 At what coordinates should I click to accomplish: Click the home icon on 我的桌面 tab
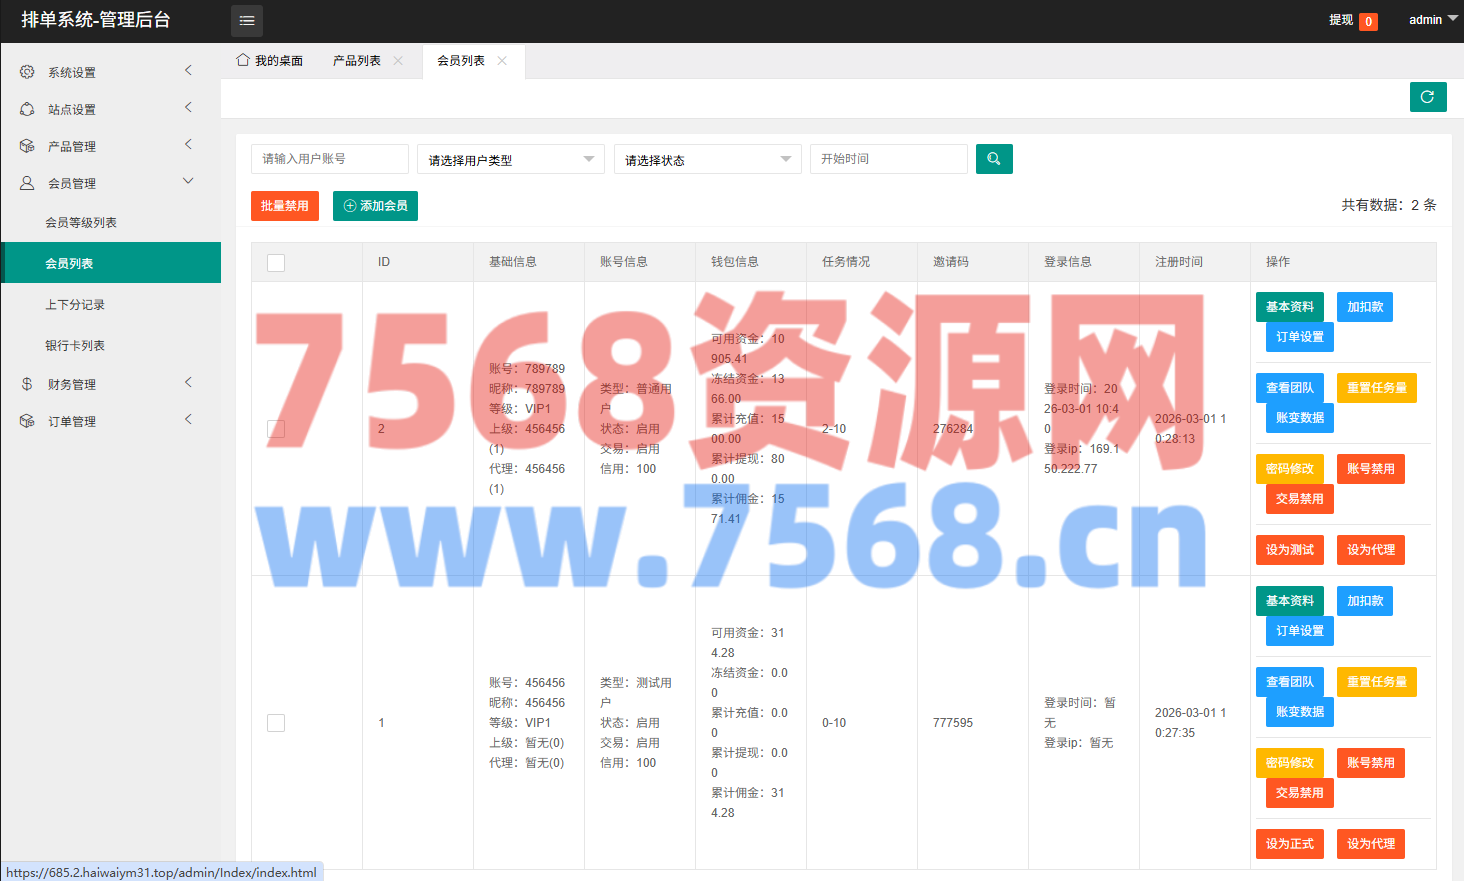point(243,60)
